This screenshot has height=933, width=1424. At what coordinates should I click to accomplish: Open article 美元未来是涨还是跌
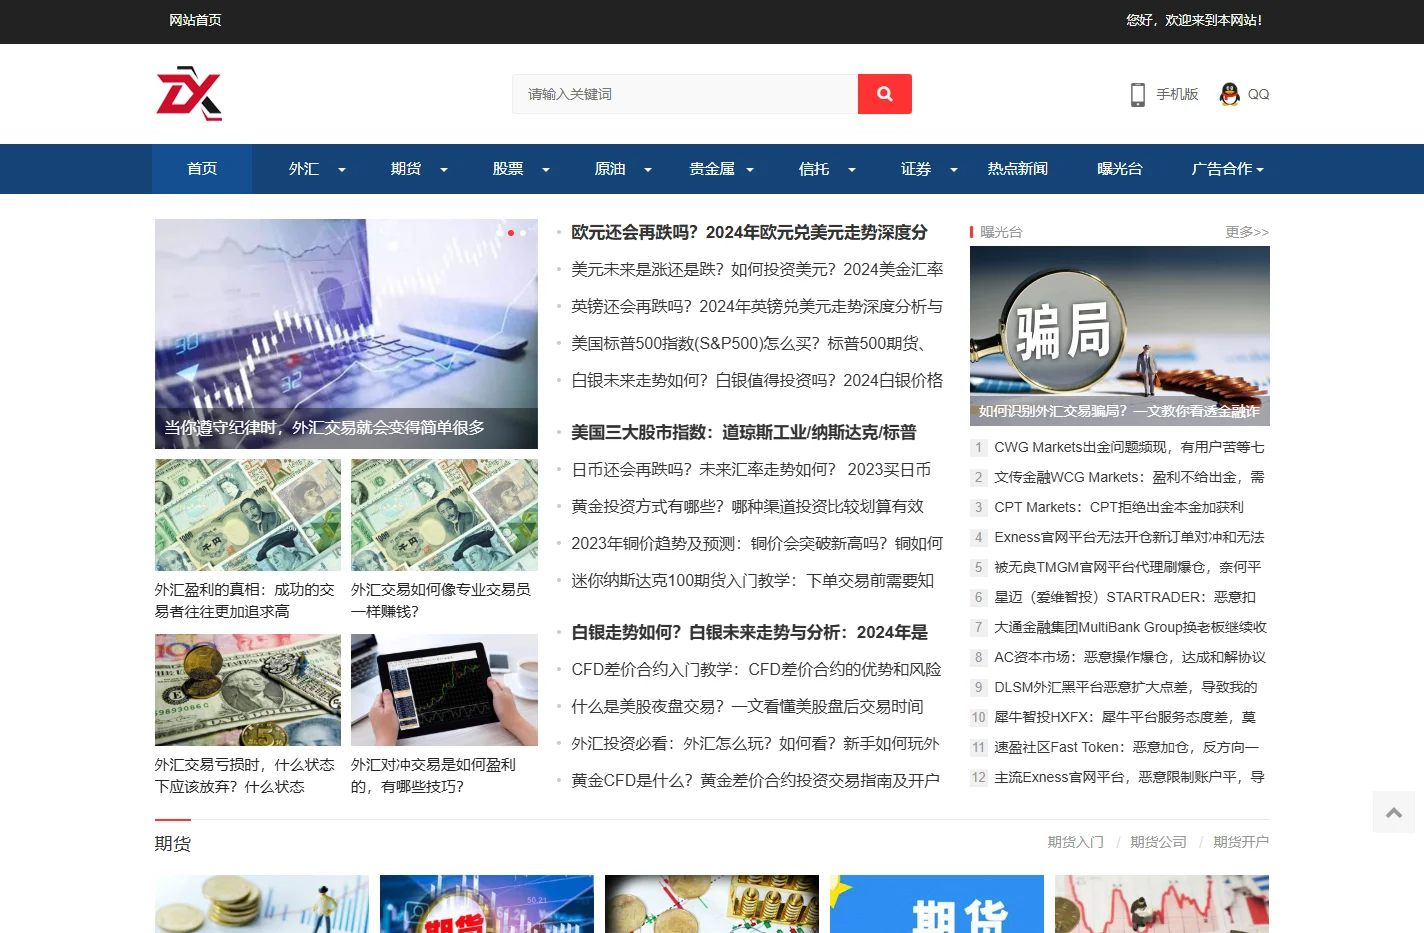click(757, 269)
